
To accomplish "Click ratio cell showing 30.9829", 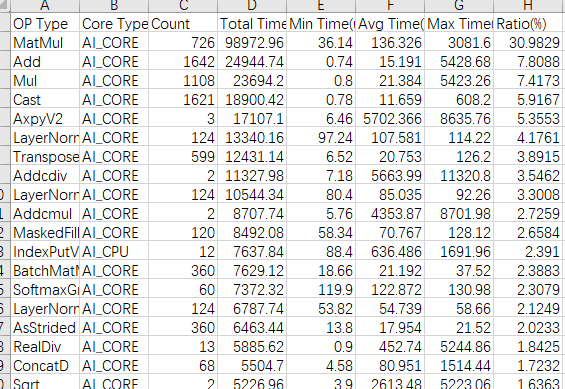I will (528, 43).
